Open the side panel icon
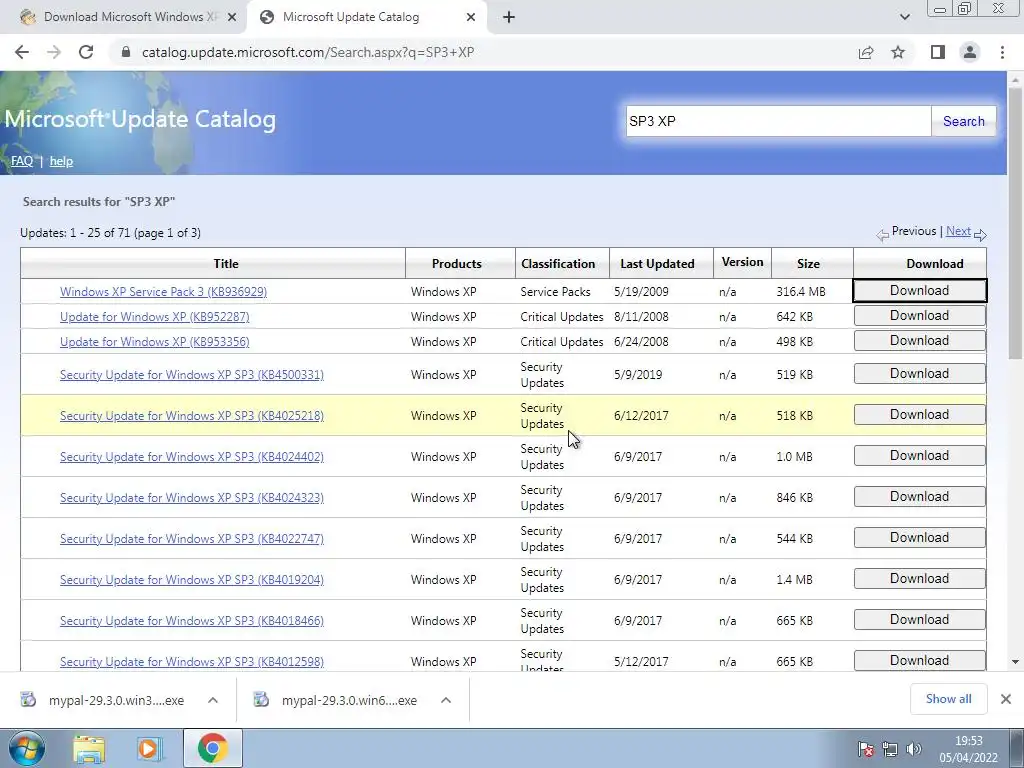 (x=938, y=52)
